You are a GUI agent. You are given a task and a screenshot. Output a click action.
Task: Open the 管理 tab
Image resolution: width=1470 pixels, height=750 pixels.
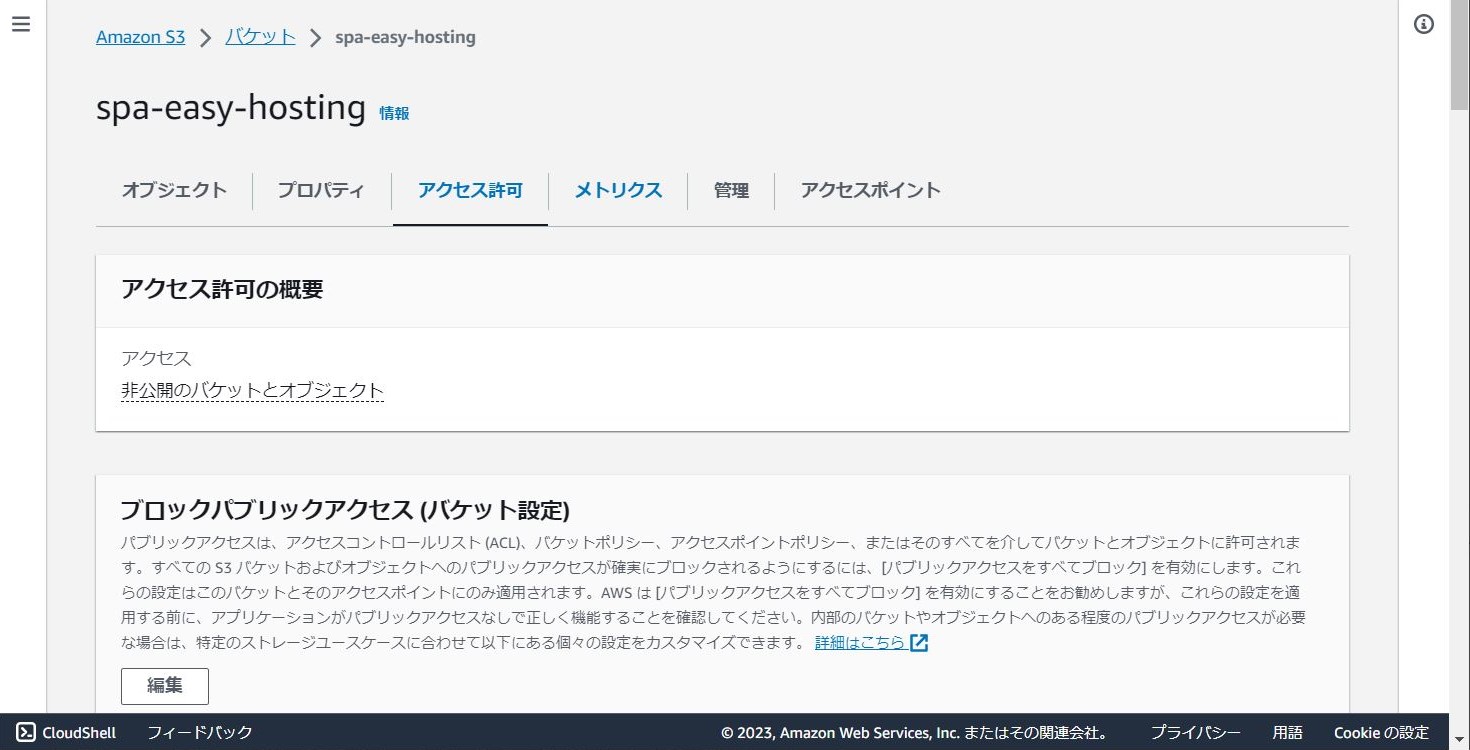731,190
